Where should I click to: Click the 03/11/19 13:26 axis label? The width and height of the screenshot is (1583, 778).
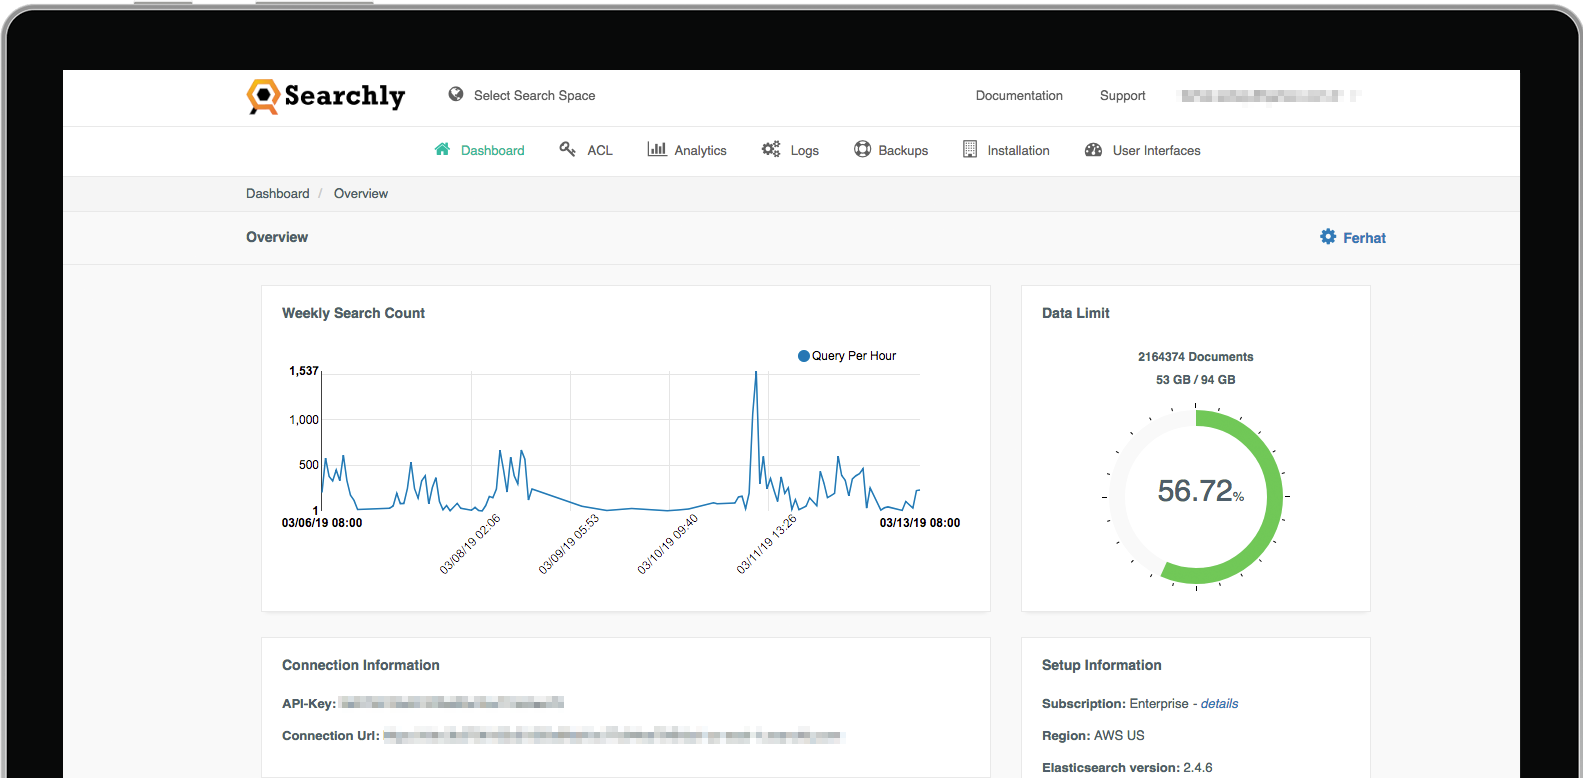tap(767, 545)
